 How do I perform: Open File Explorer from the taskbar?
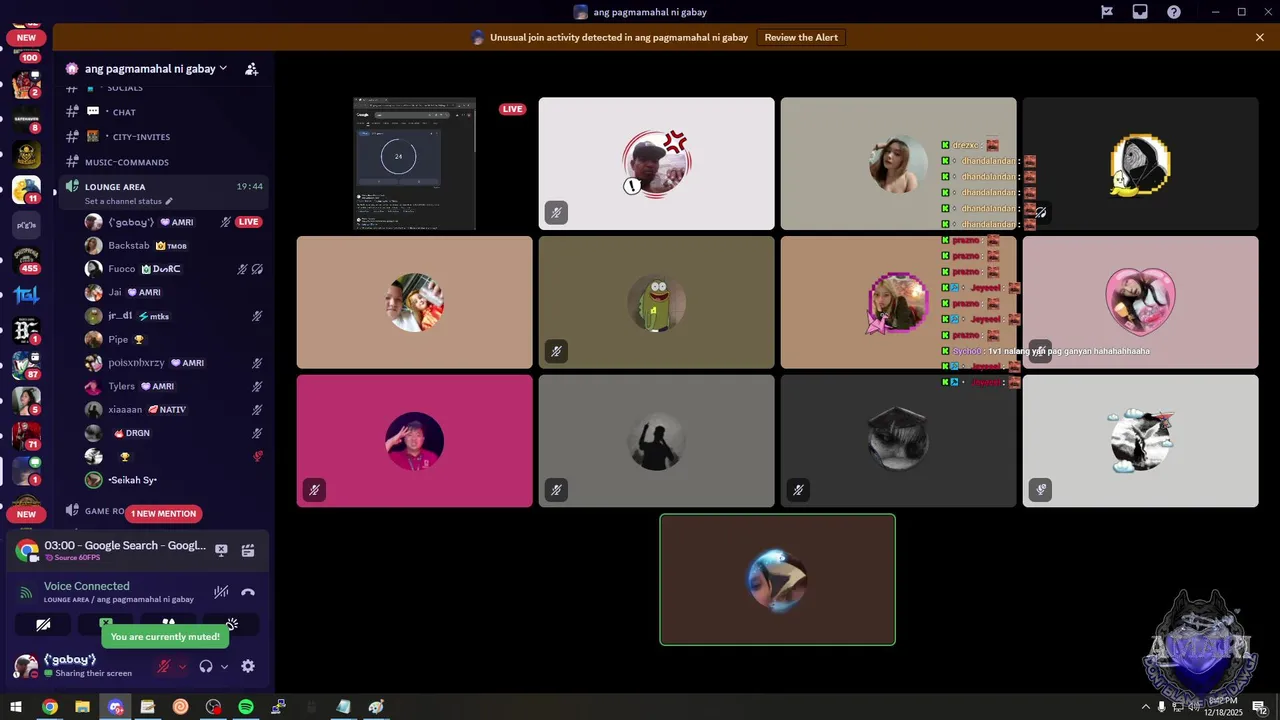tap(82, 707)
